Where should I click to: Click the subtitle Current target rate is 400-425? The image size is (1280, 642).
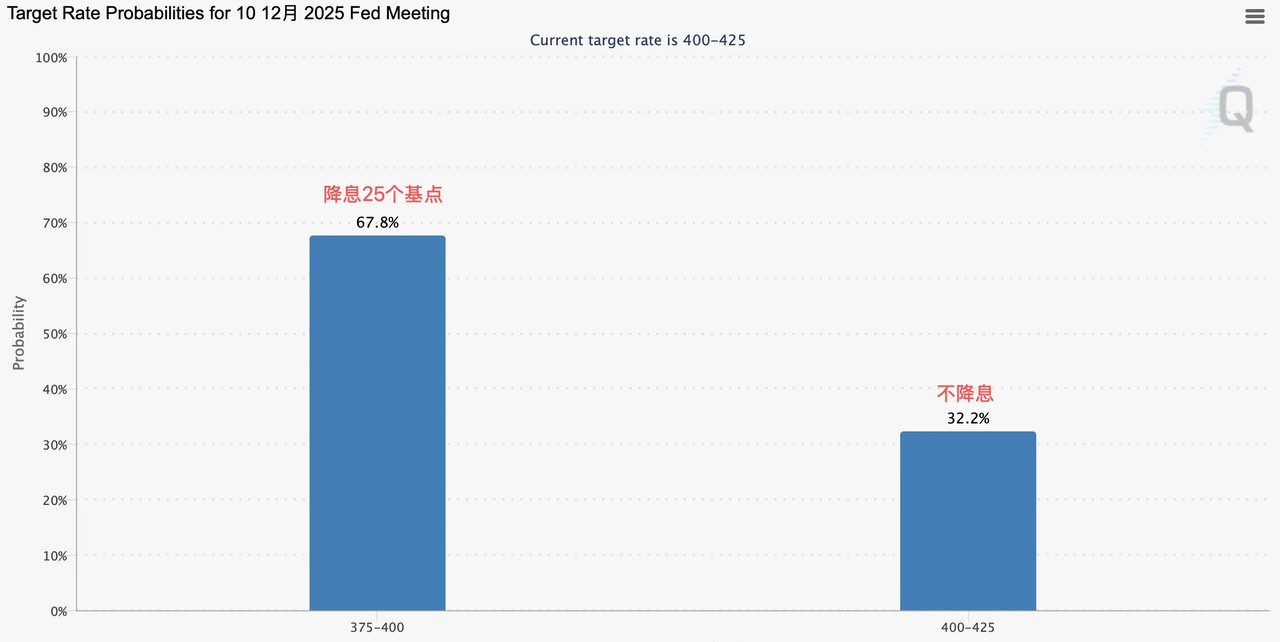pos(638,40)
